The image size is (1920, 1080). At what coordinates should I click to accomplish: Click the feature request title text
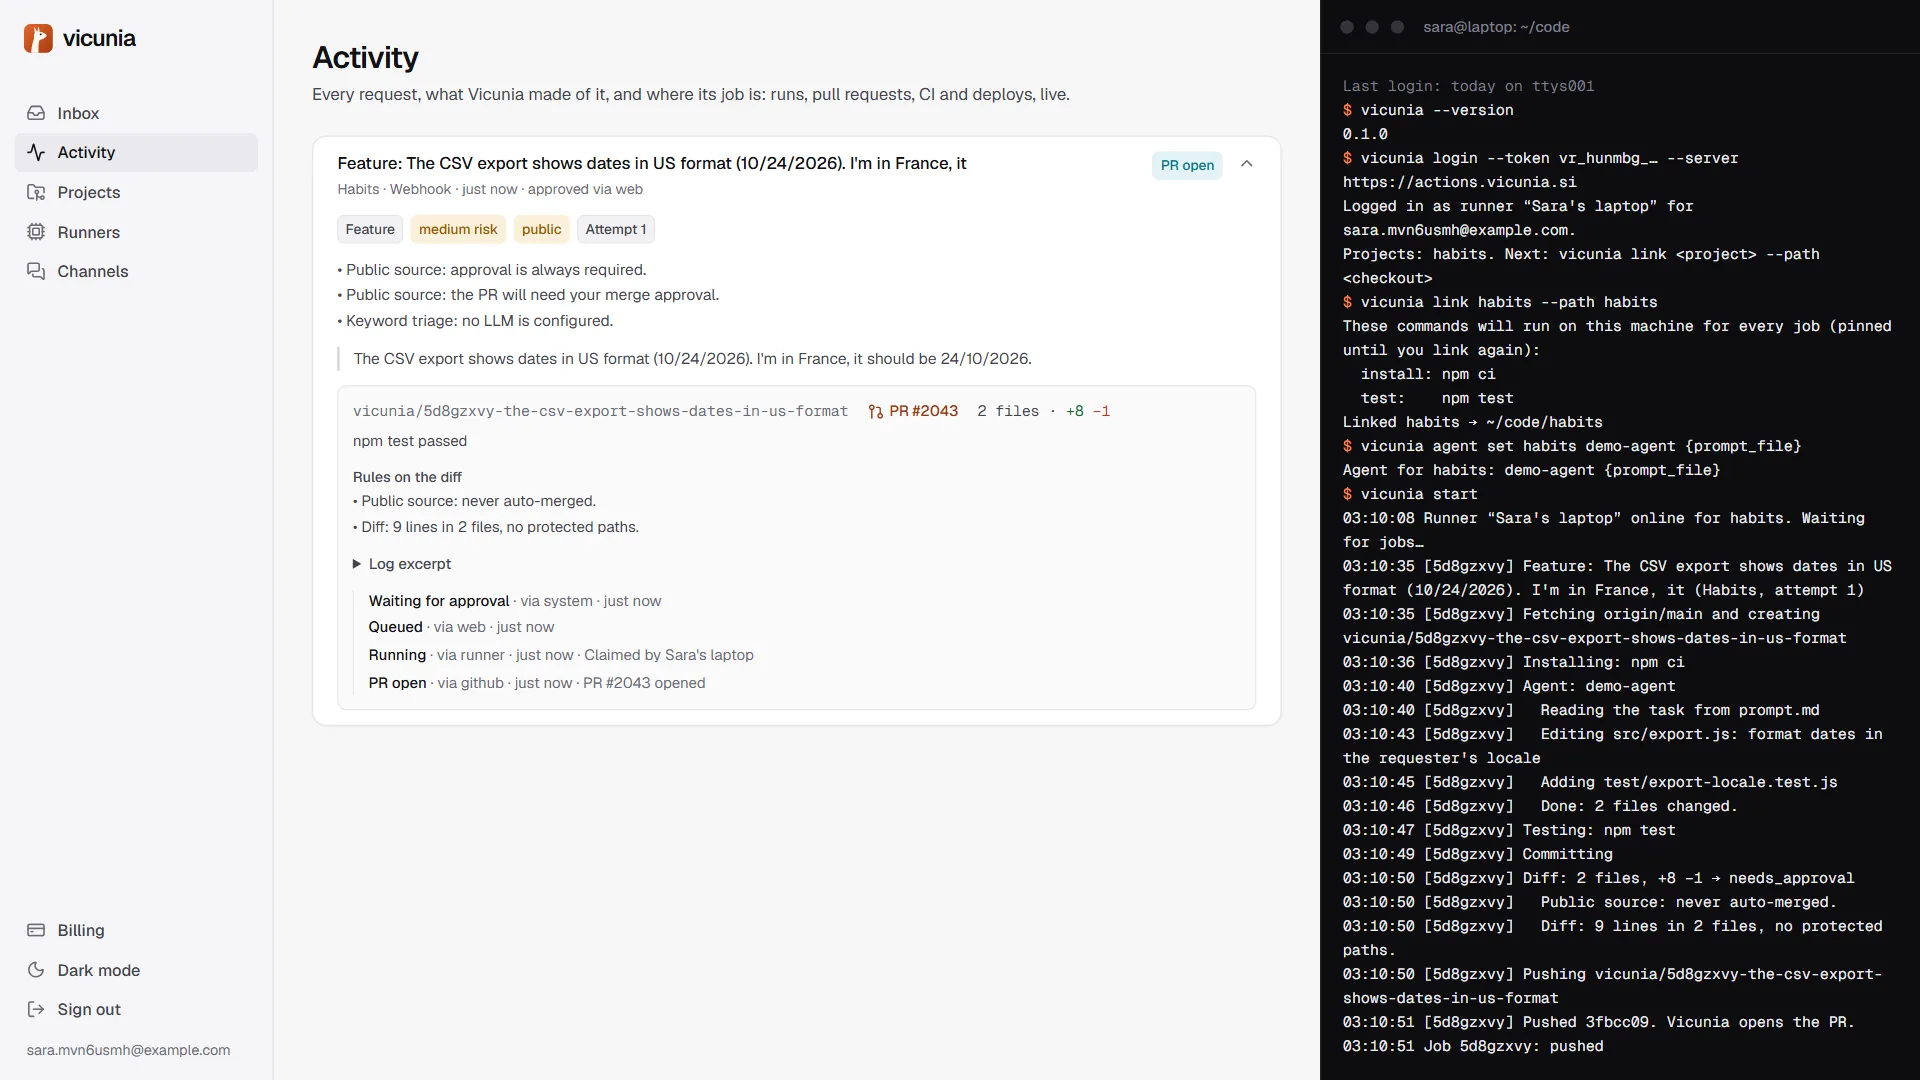click(652, 163)
